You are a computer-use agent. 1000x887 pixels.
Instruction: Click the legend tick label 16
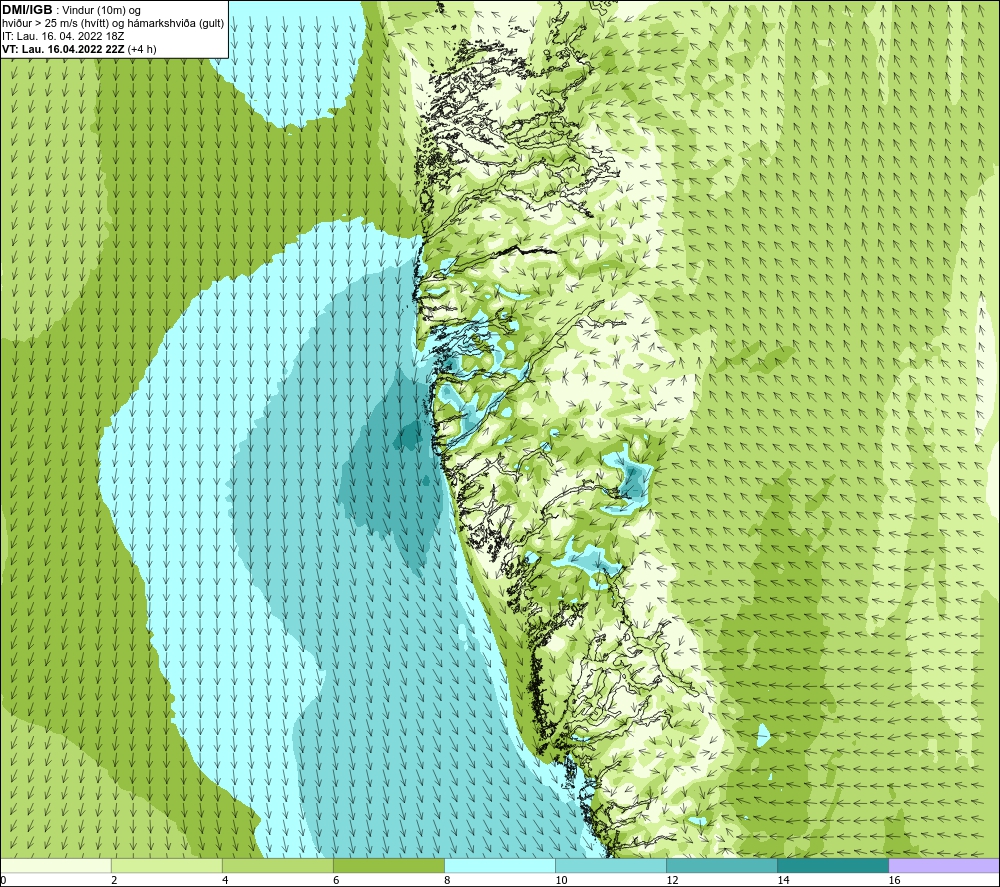[x=894, y=881]
